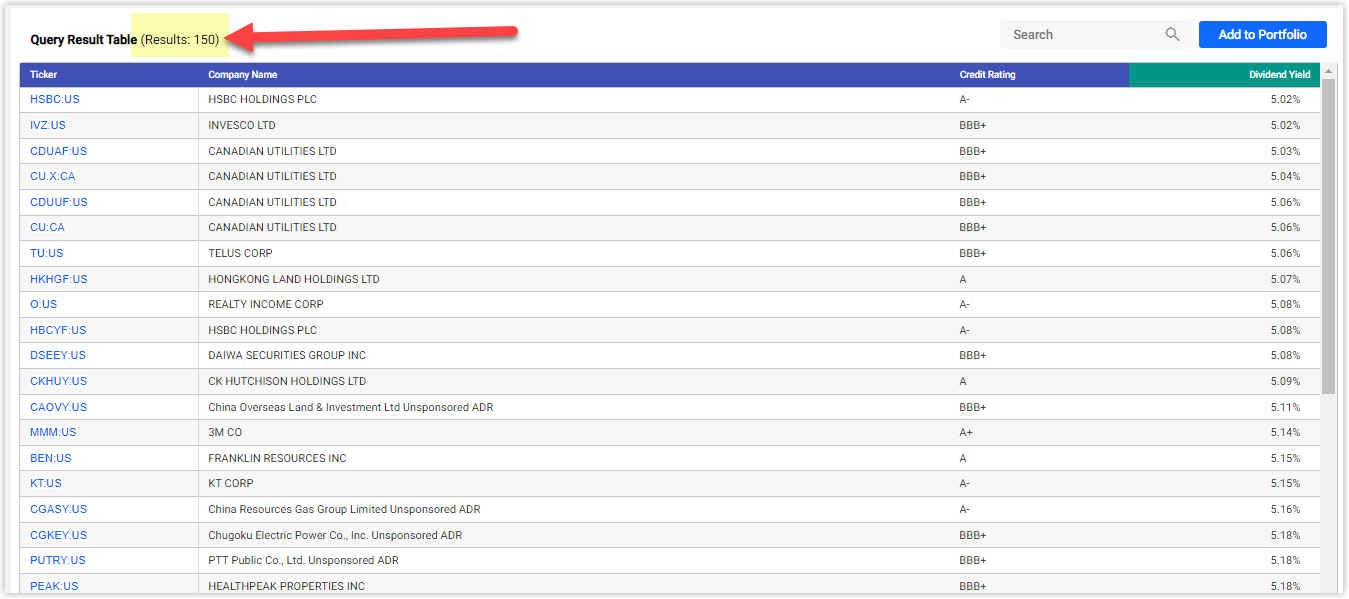Viewport: 1349px width, 599px height.
Task: Select the INVESCO LTD company name cell
Action: pos(574,125)
